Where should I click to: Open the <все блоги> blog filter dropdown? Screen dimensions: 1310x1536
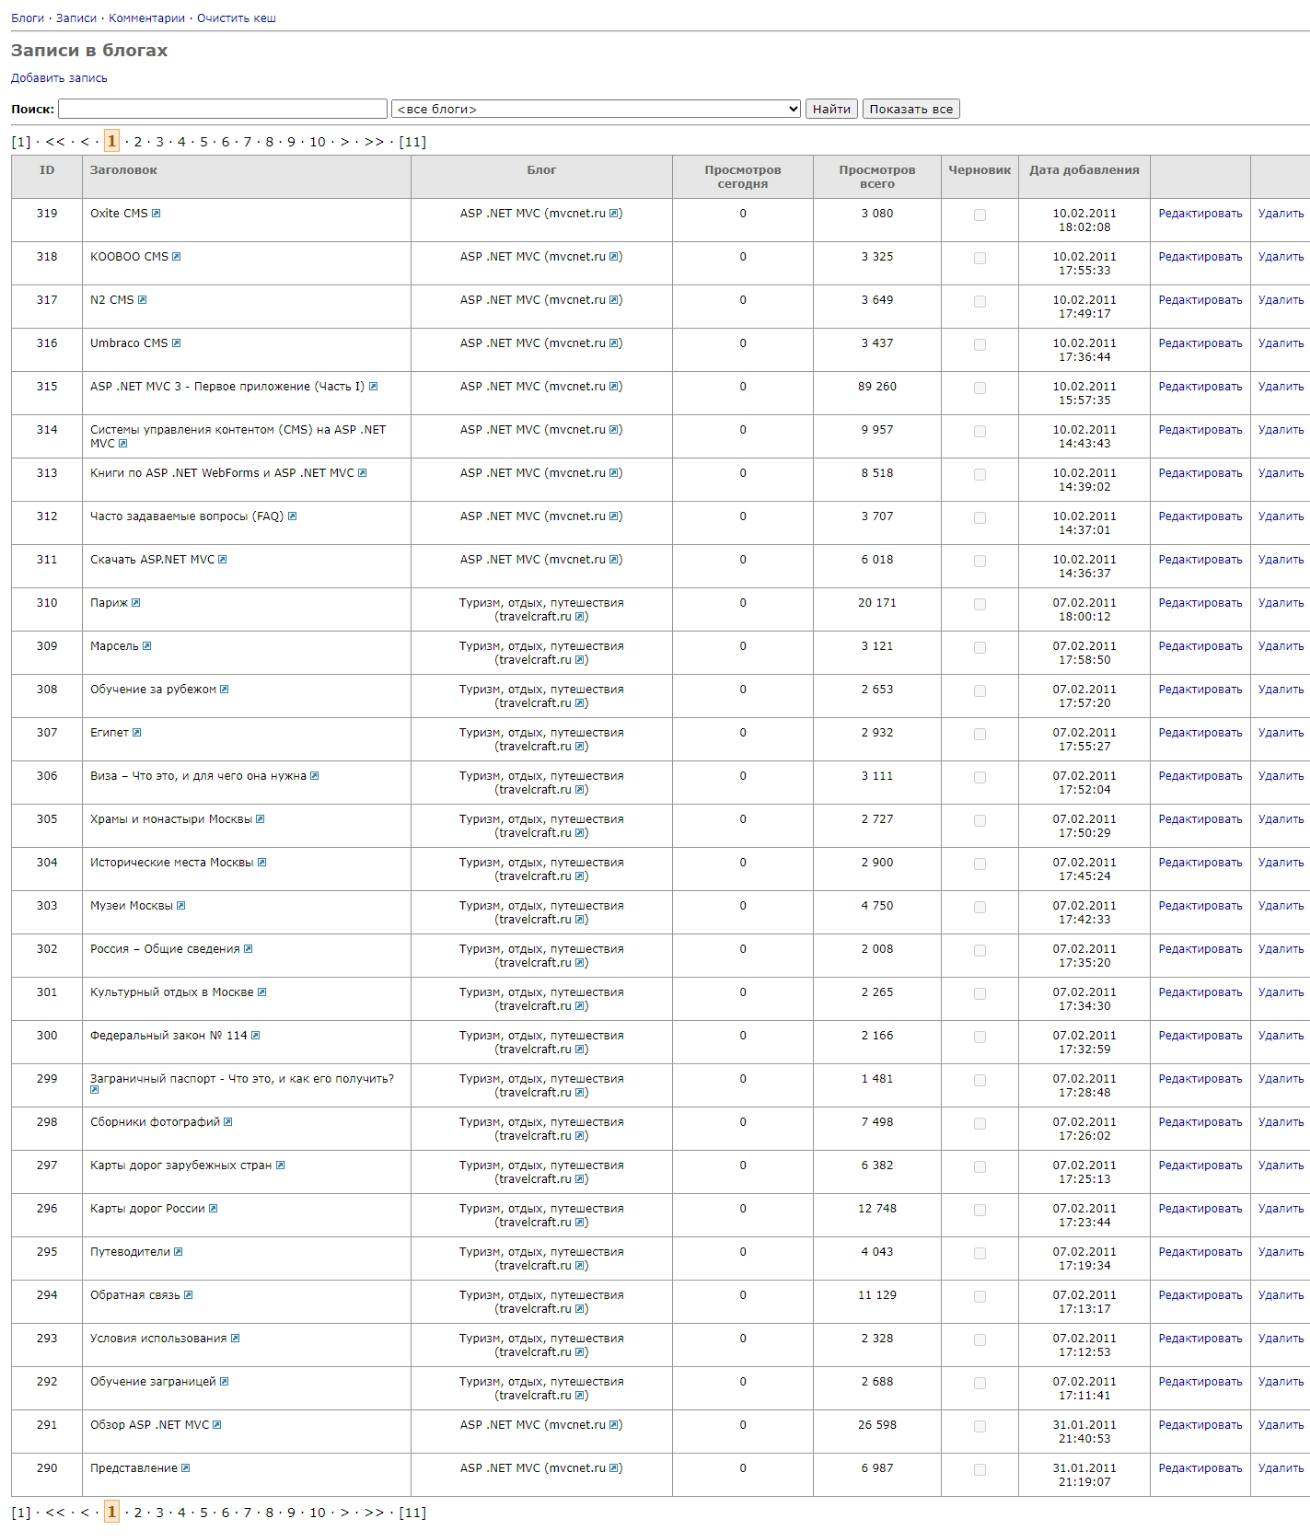pyautogui.click(x=596, y=109)
